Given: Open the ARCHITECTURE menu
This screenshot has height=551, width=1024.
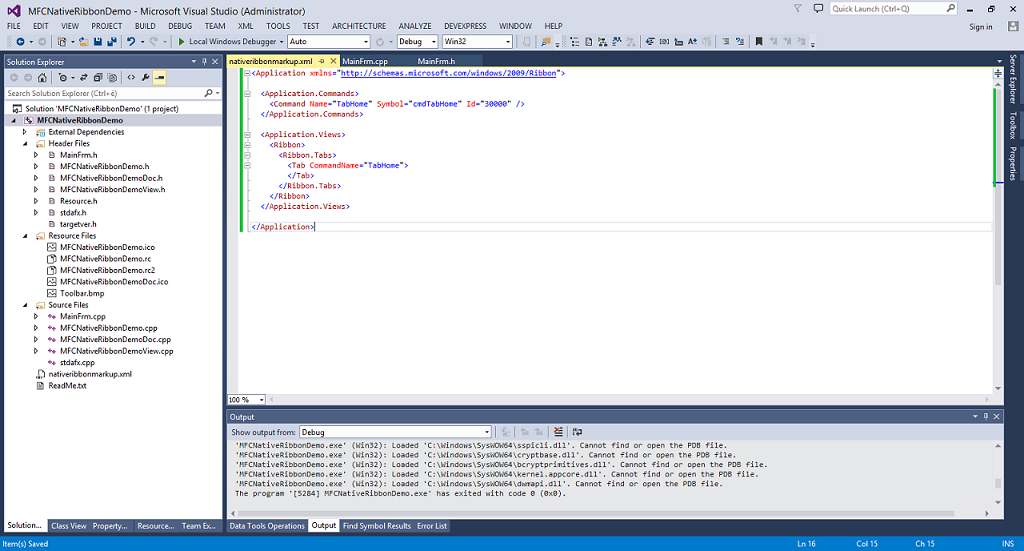Looking at the screenshot, I should click(359, 26).
